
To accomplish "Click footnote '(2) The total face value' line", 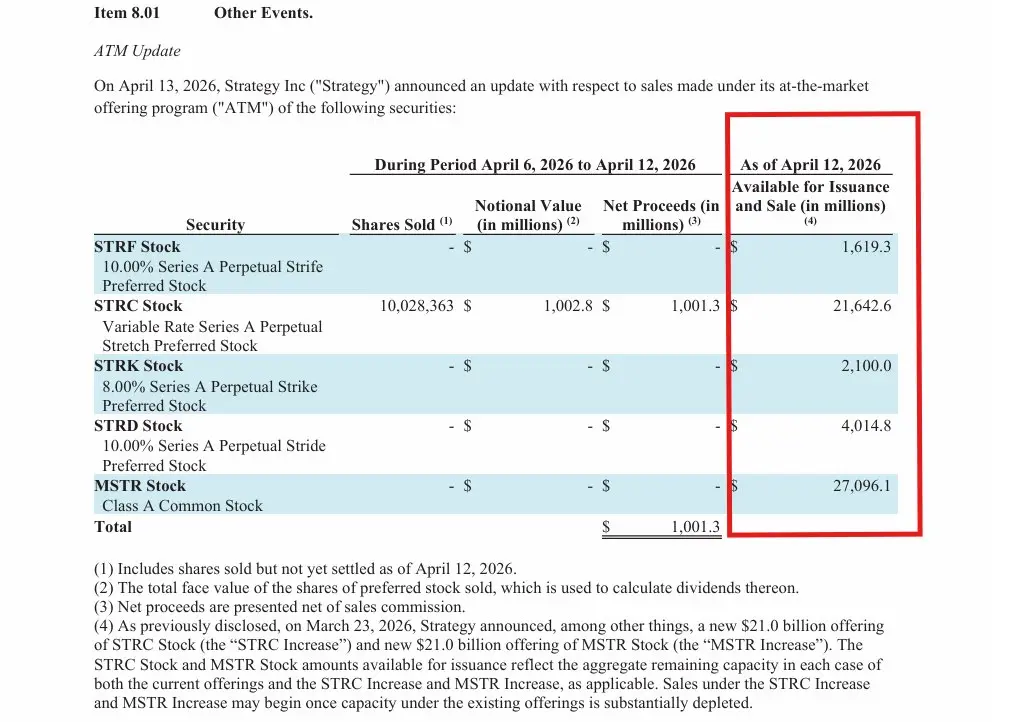I will (446, 588).
